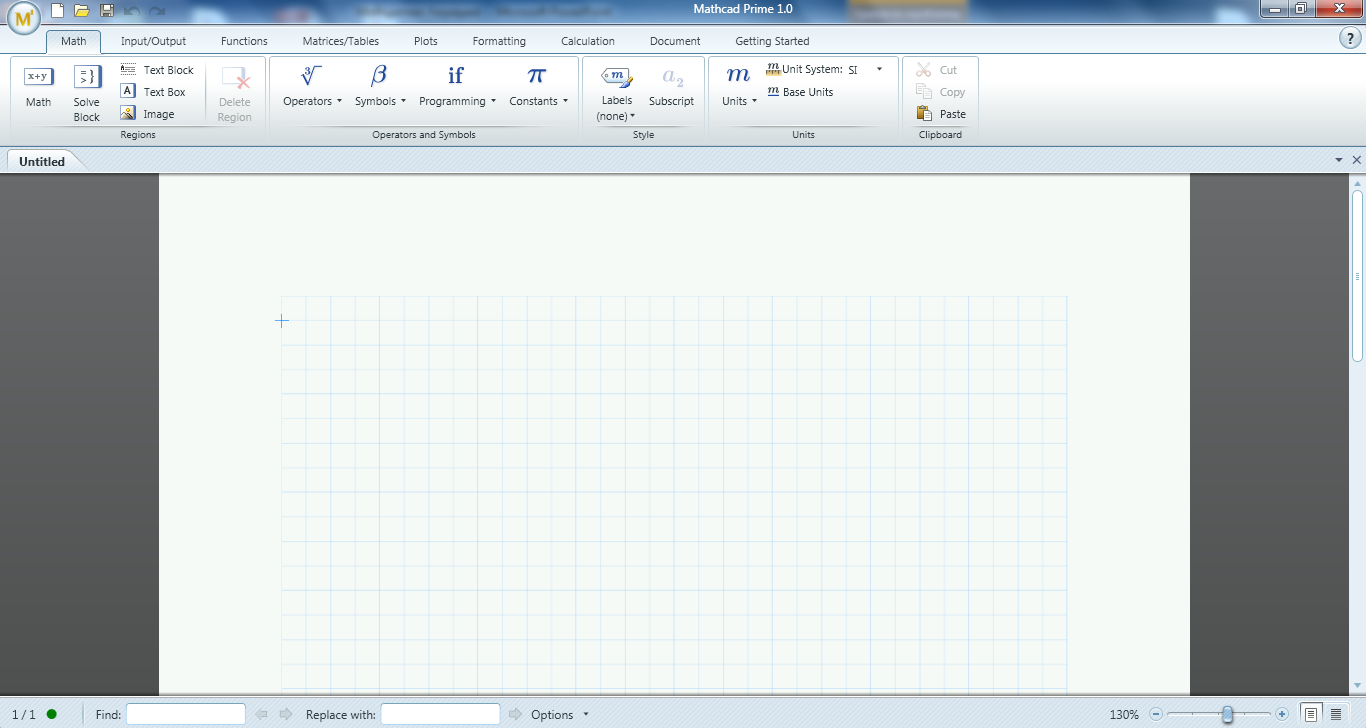Open file from quick access toolbar
Viewport: 1366px width, 728px height.
[82, 10]
